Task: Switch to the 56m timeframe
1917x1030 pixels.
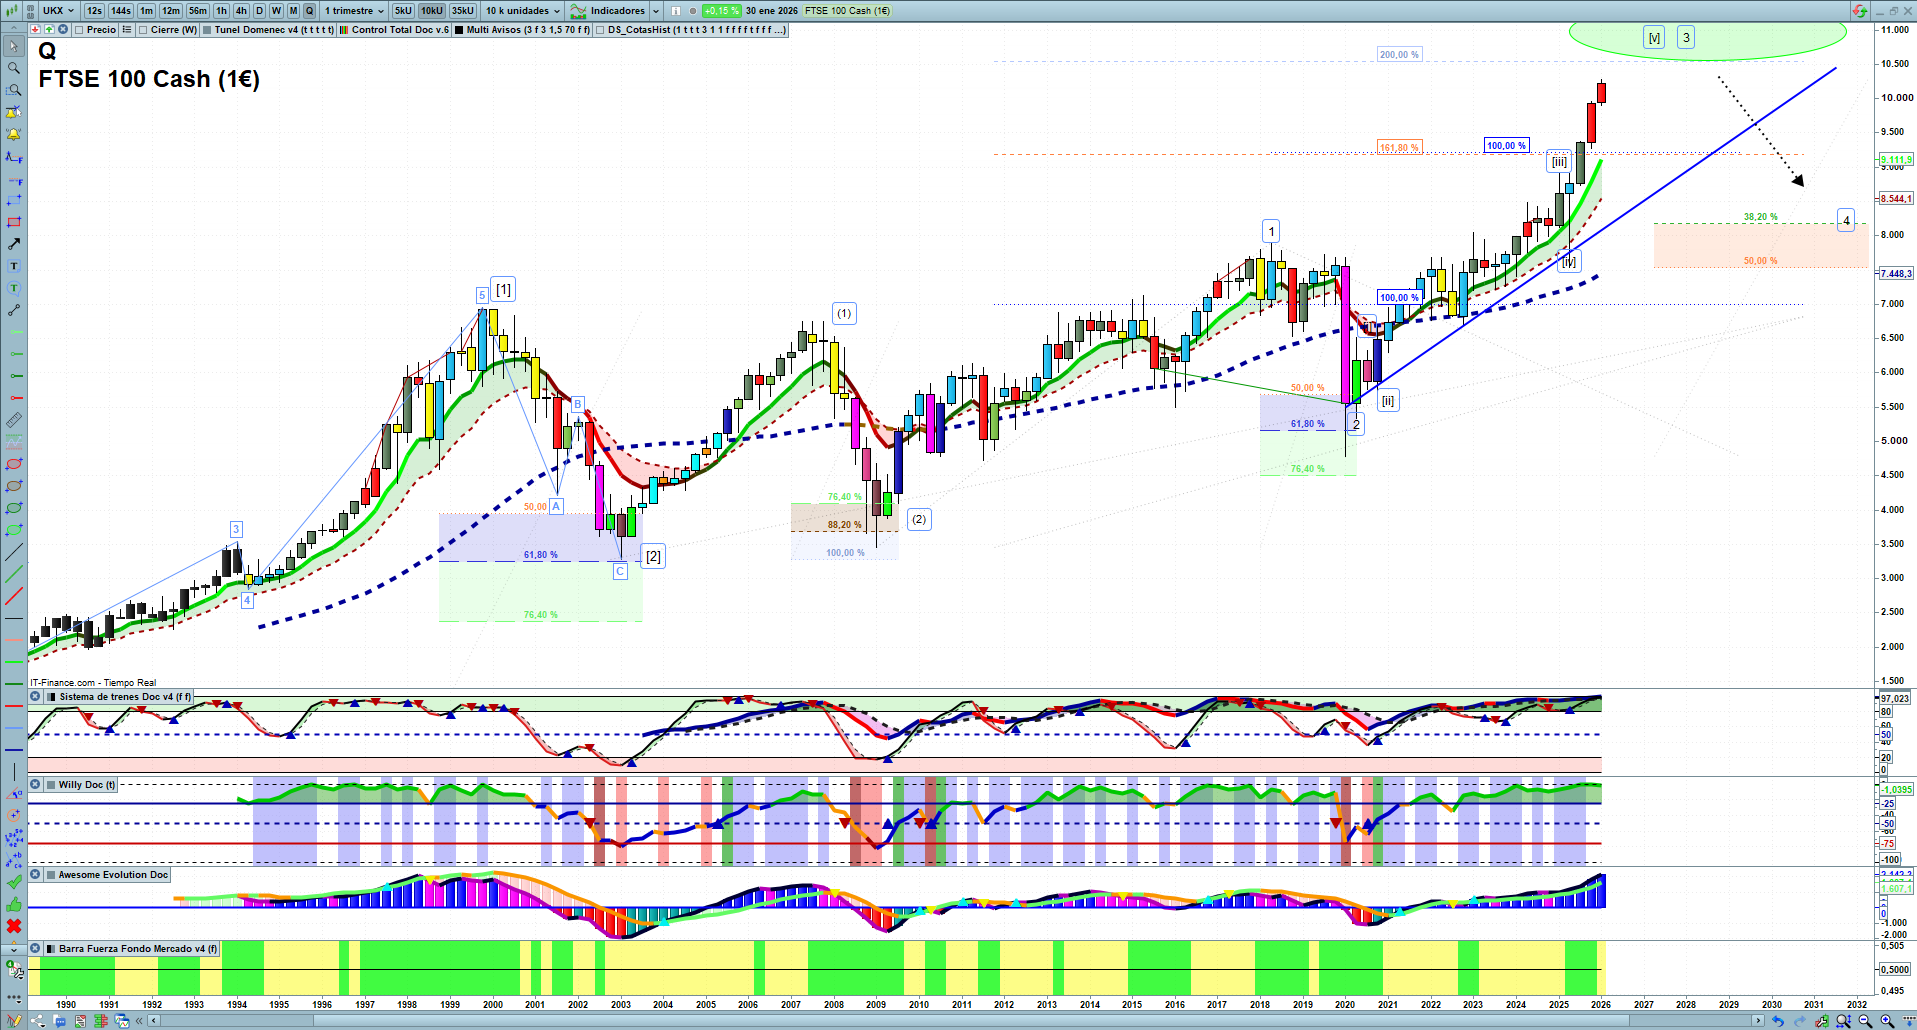Action: coord(198,11)
